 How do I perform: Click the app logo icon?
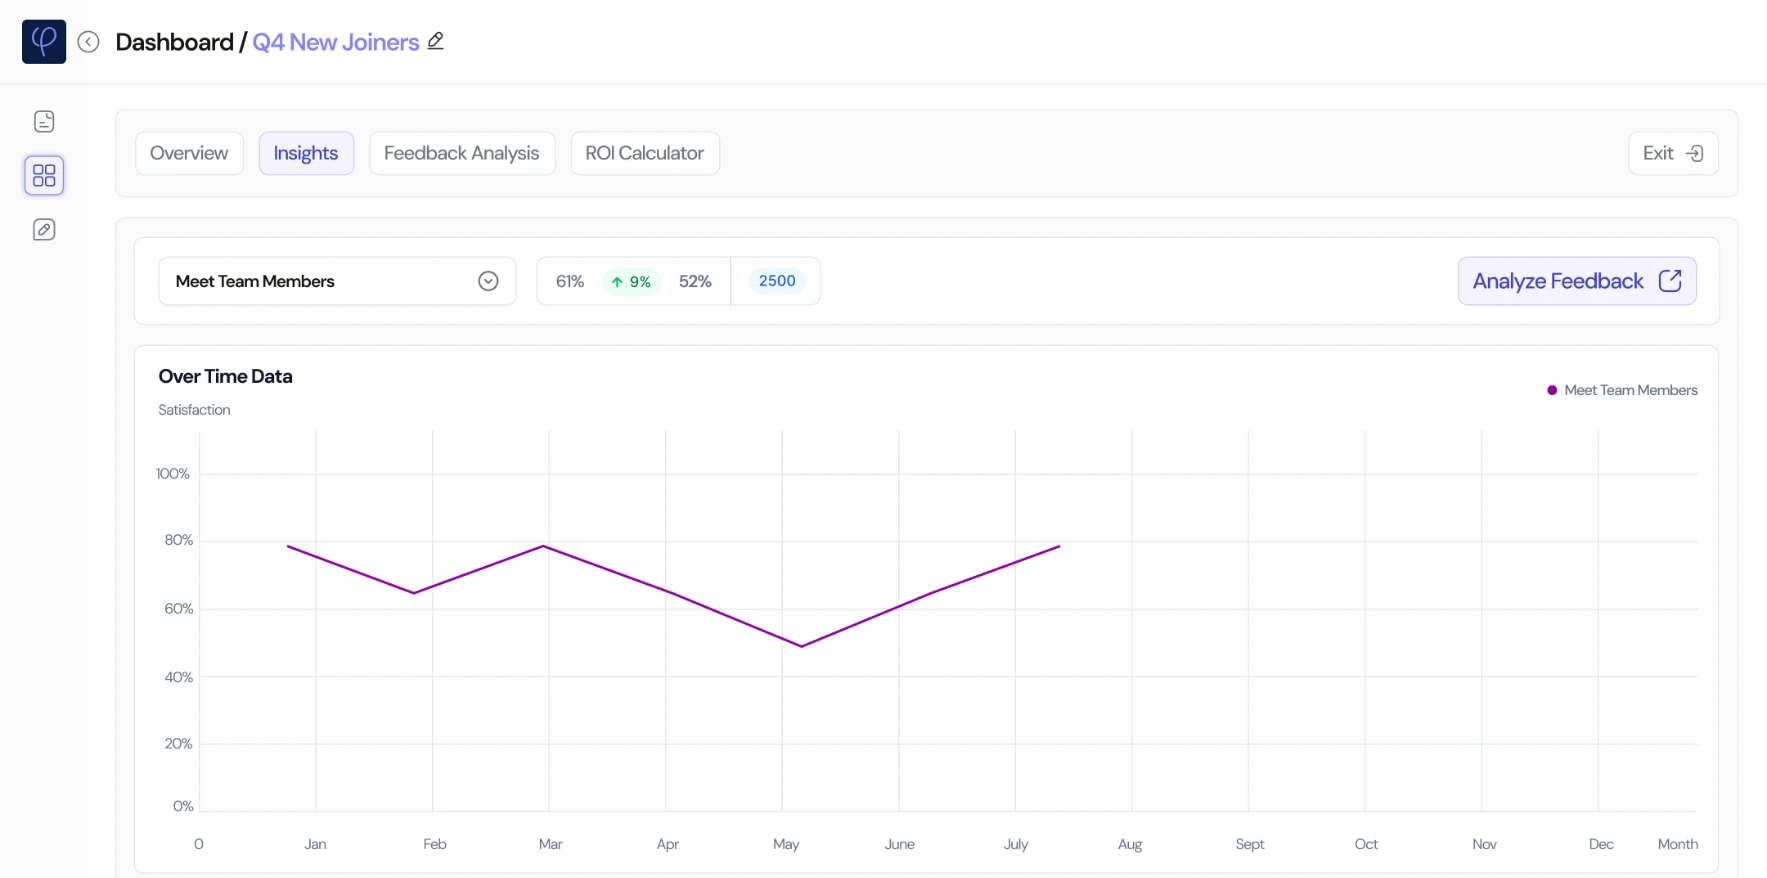44,42
